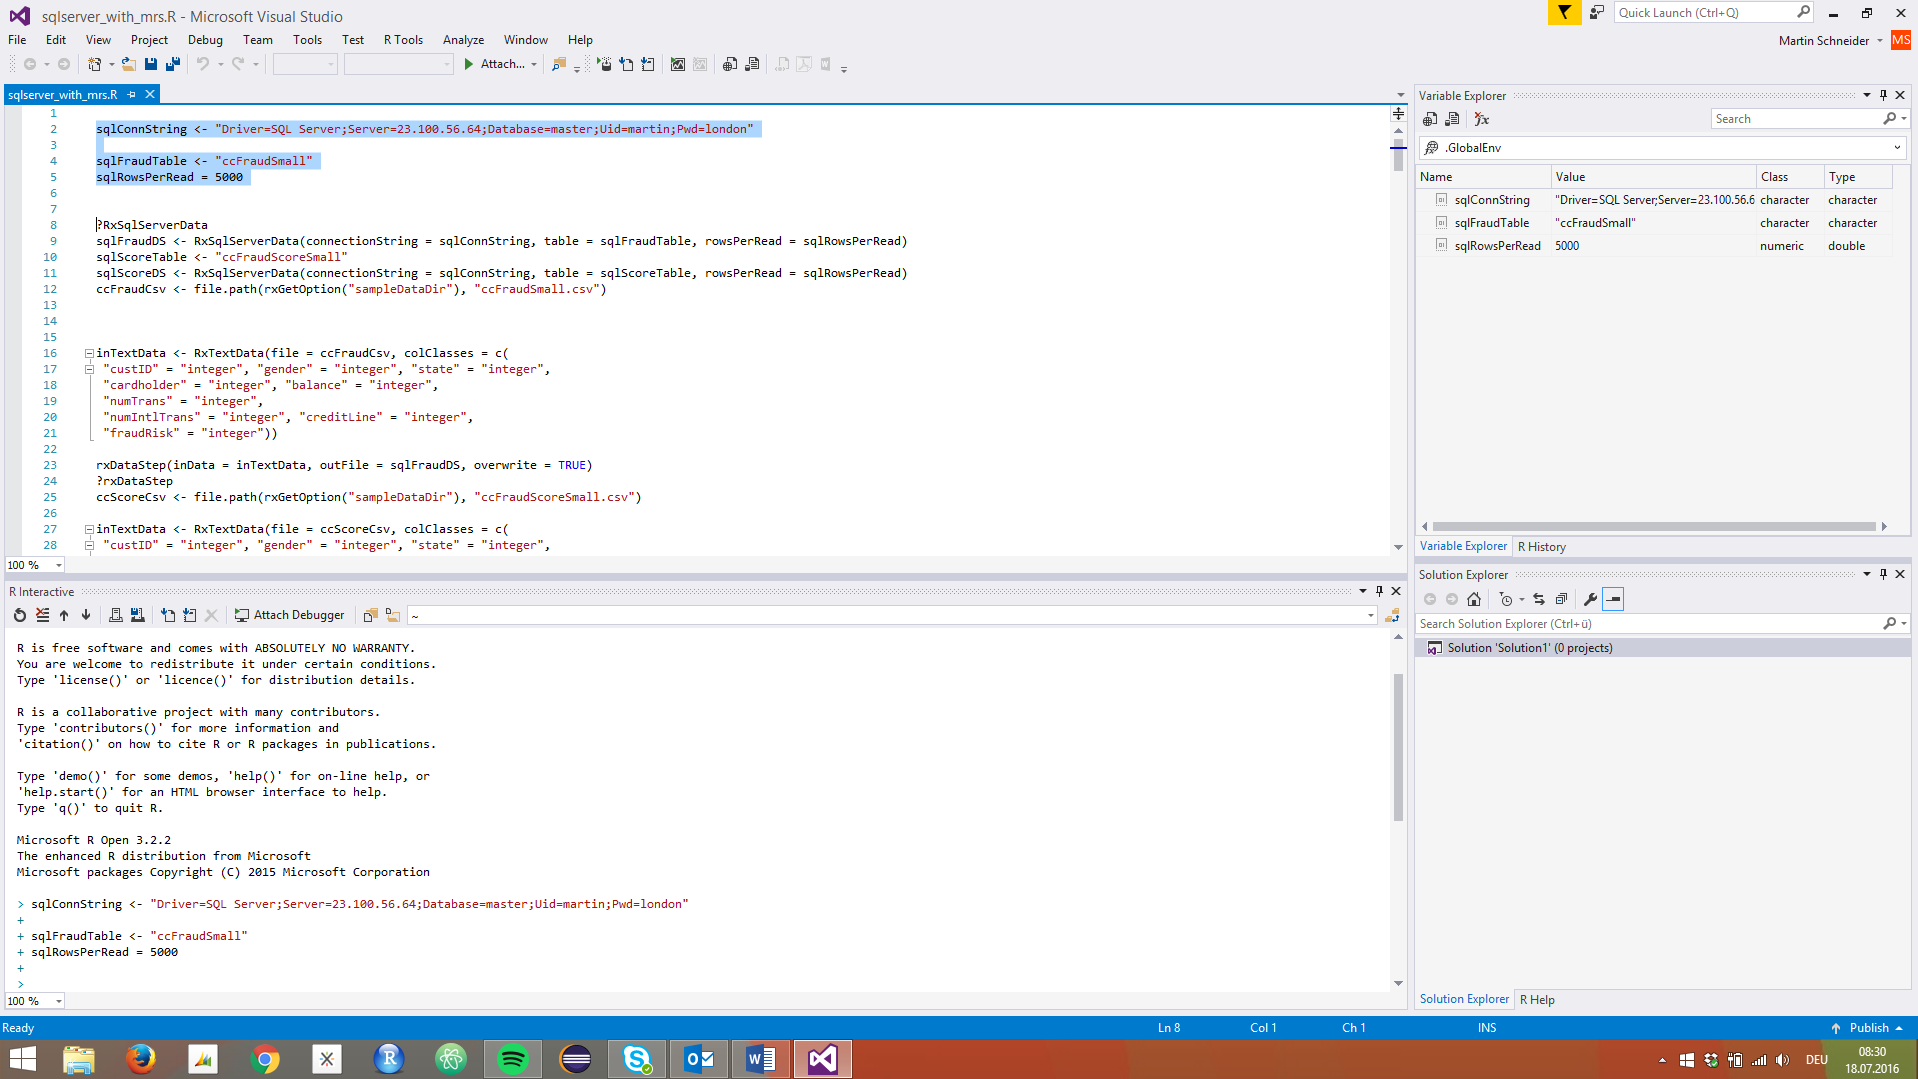Click the Plots window icon in main toolbar
This screenshot has width=1918, height=1079.
click(677, 64)
